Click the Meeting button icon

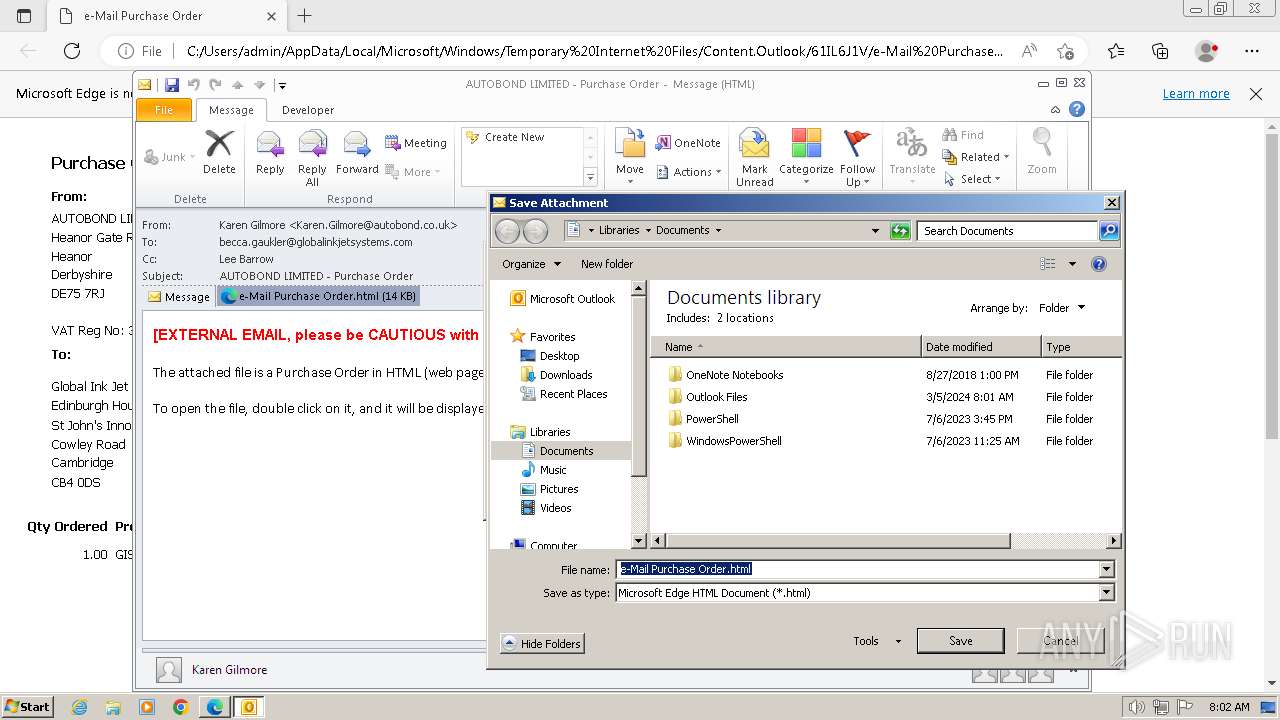click(x=393, y=143)
